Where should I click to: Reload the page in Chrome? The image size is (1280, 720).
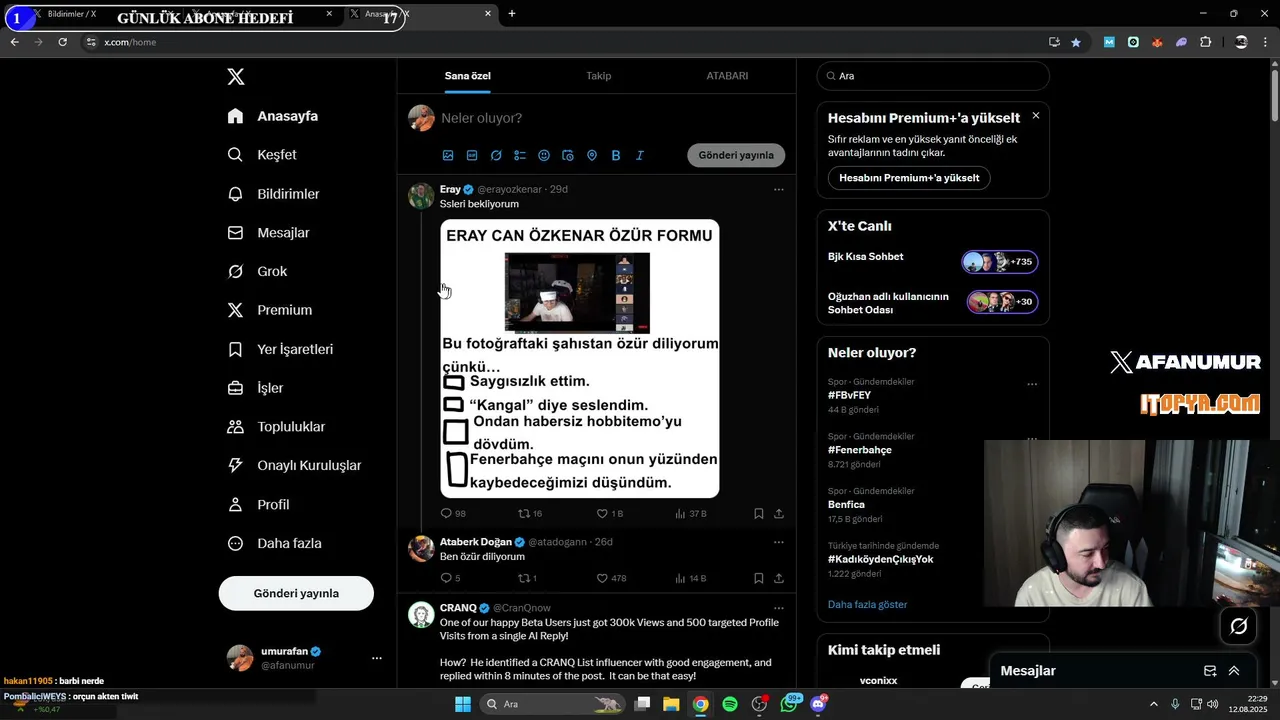pos(62,42)
